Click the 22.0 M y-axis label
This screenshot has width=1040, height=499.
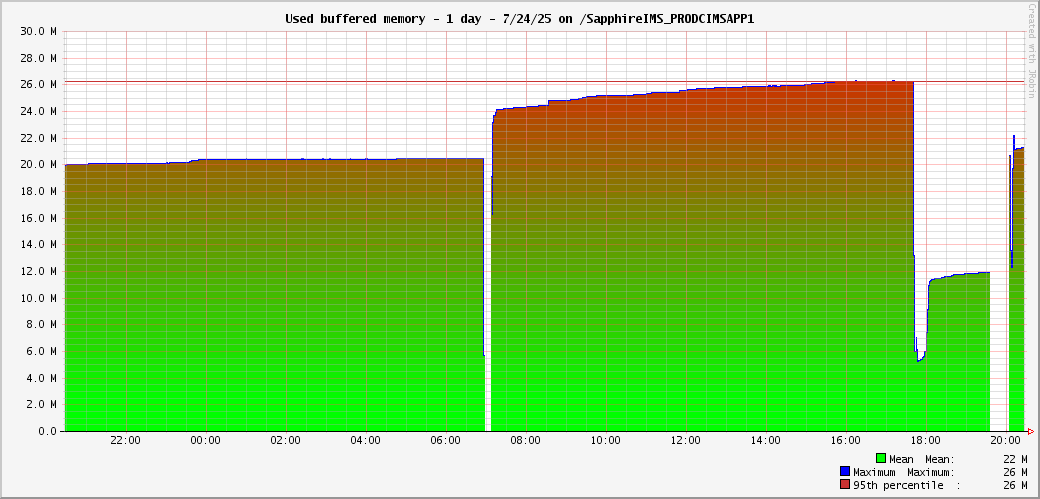pyautogui.click(x=39, y=138)
